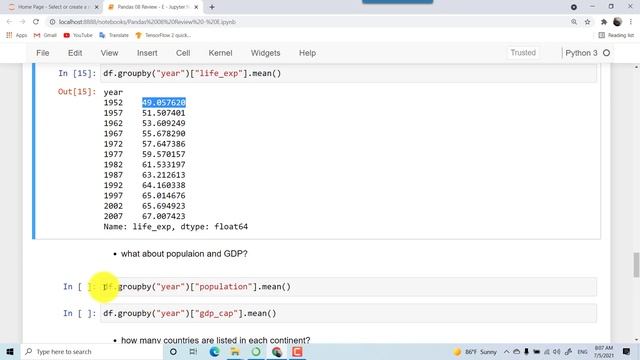Viewport: 640px width, 360px height.
Task: Close the Pandas 08 Review tab
Action: [x=196, y=7]
